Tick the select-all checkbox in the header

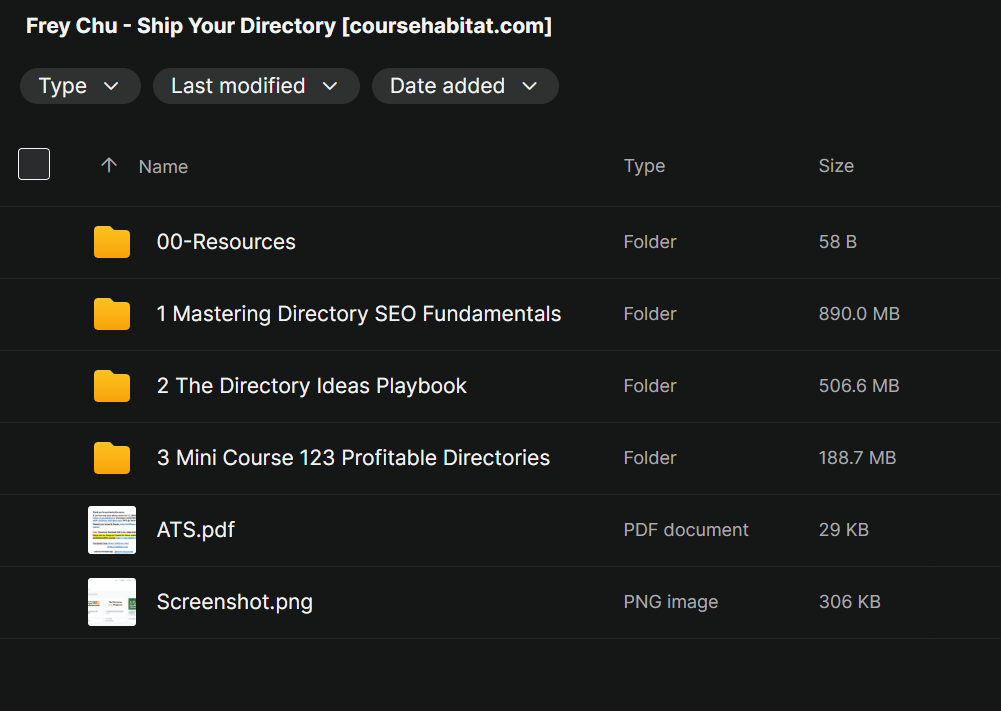[34, 164]
